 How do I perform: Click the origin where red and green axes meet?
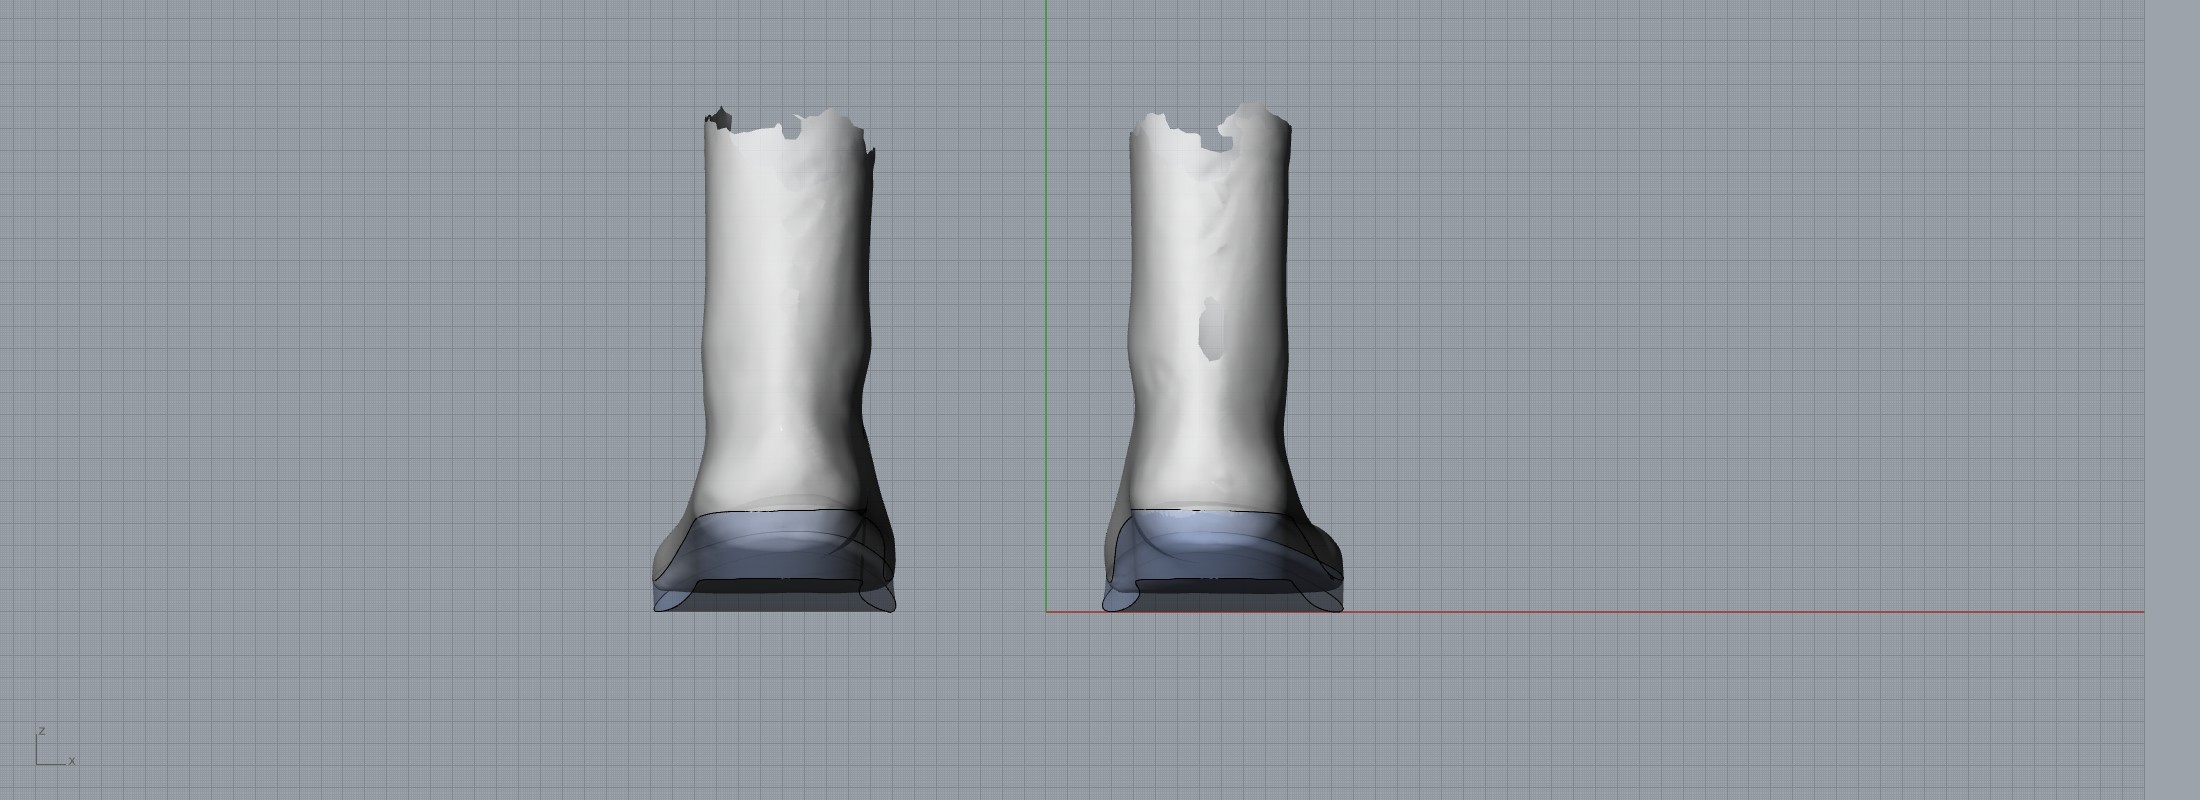point(1046,612)
